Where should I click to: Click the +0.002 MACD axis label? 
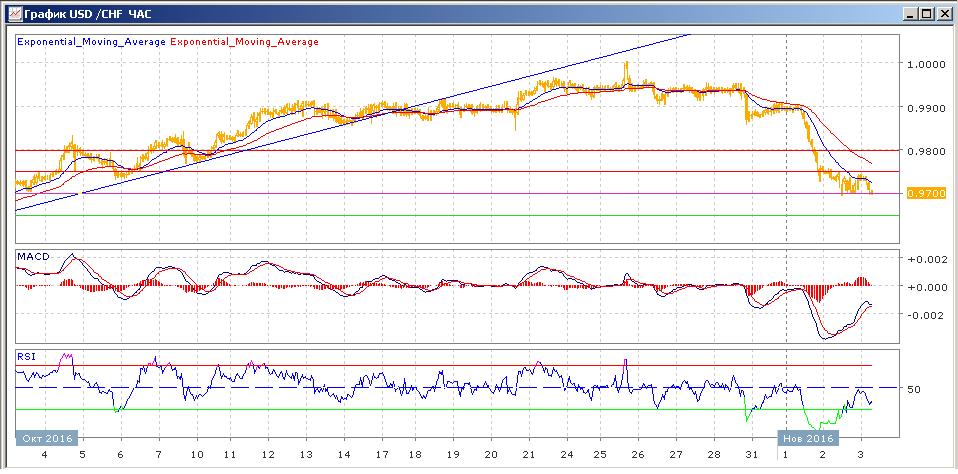(x=928, y=258)
